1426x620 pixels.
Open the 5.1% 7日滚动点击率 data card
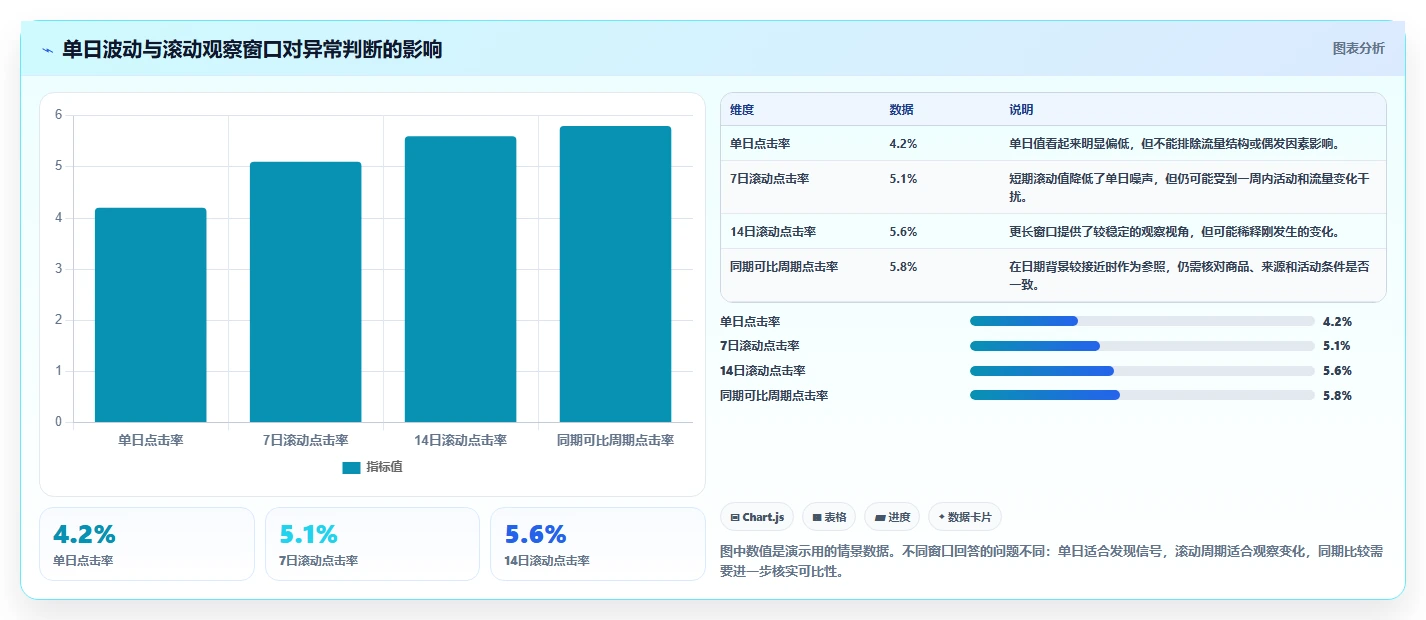[372, 544]
